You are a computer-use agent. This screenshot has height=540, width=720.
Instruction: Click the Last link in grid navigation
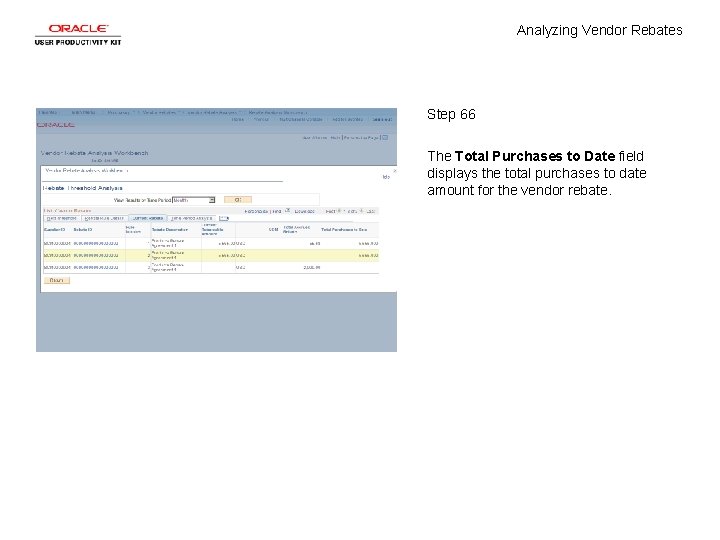(371, 212)
